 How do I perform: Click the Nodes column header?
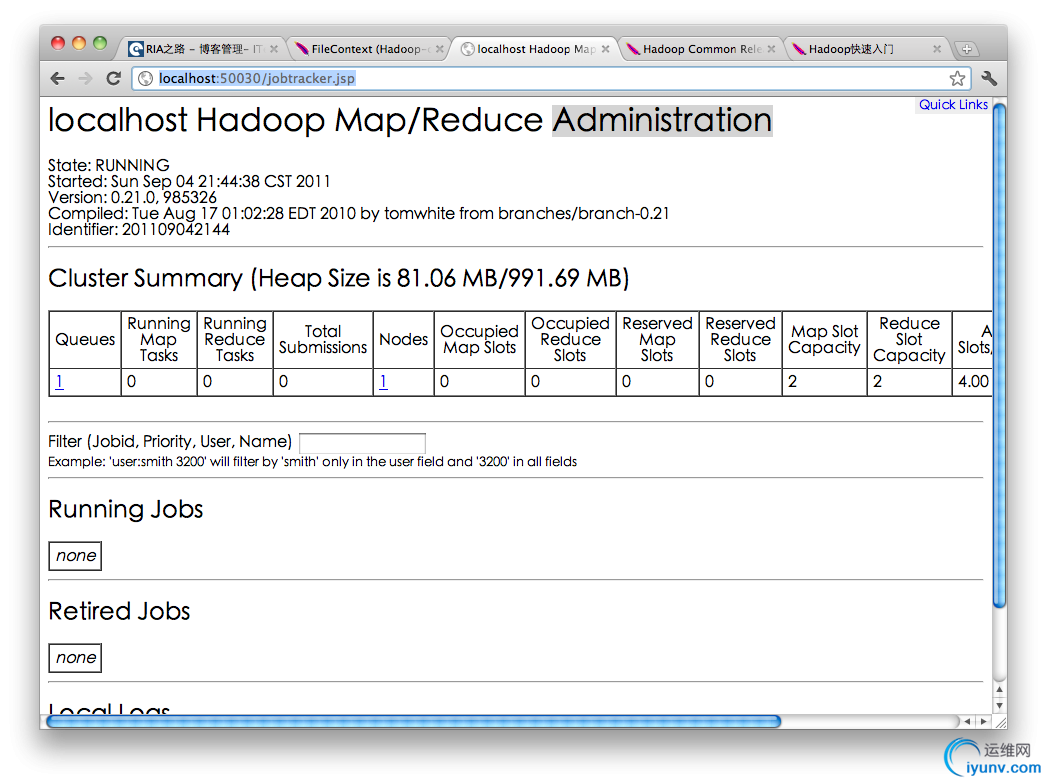click(x=403, y=339)
